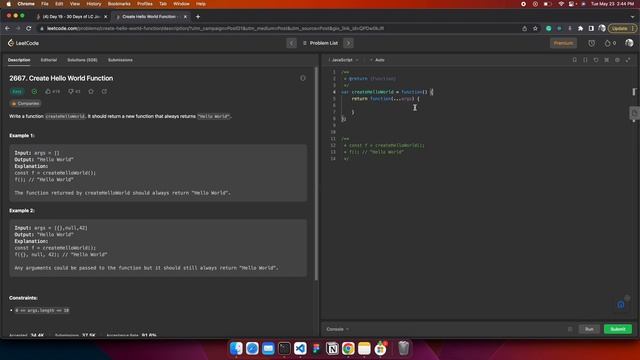
Task: Open the Bookmarks menu
Action: [x=119, y=4]
